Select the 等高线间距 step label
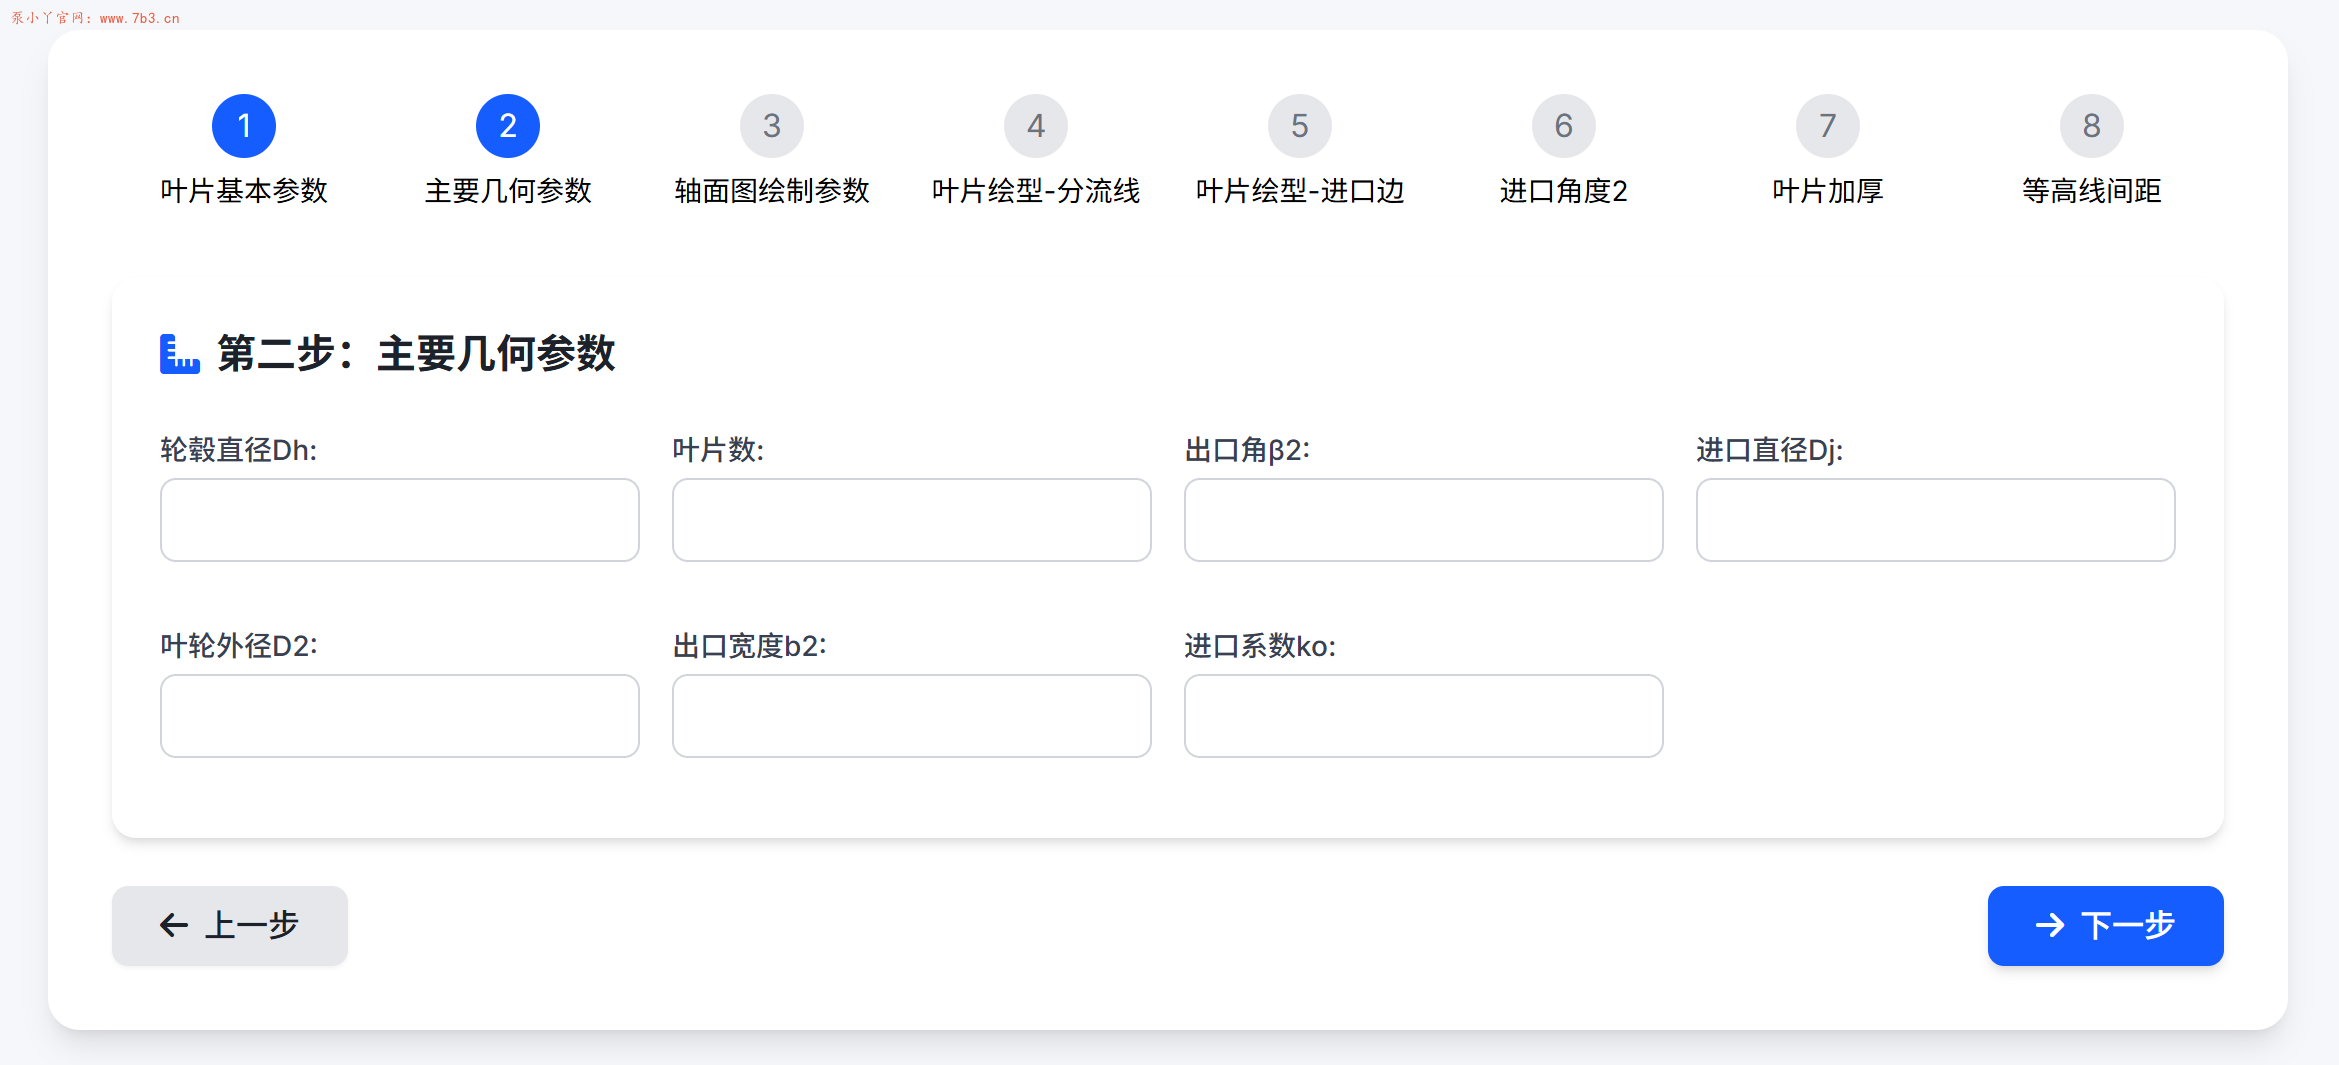Viewport: 2339px width, 1065px height. coord(2092,191)
